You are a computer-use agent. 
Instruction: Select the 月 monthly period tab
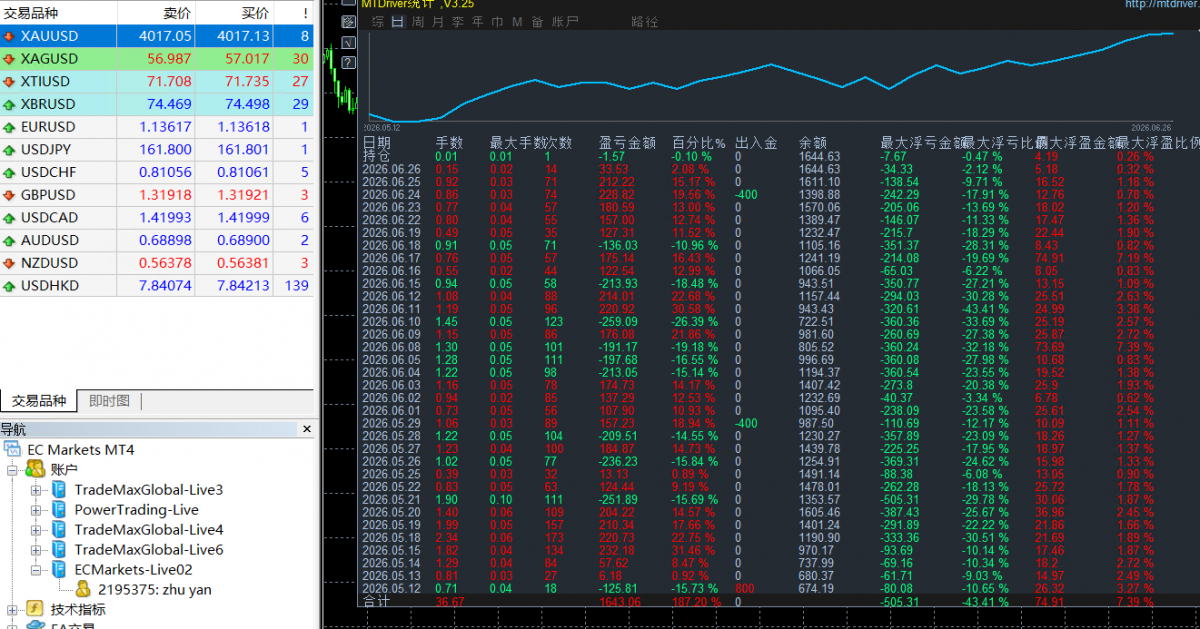pyautogui.click(x=437, y=22)
